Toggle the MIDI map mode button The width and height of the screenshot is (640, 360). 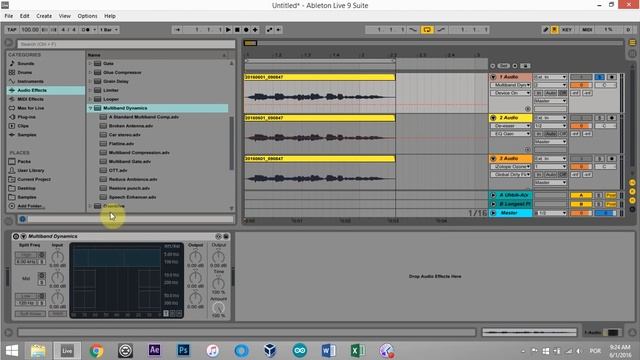[x=587, y=29]
